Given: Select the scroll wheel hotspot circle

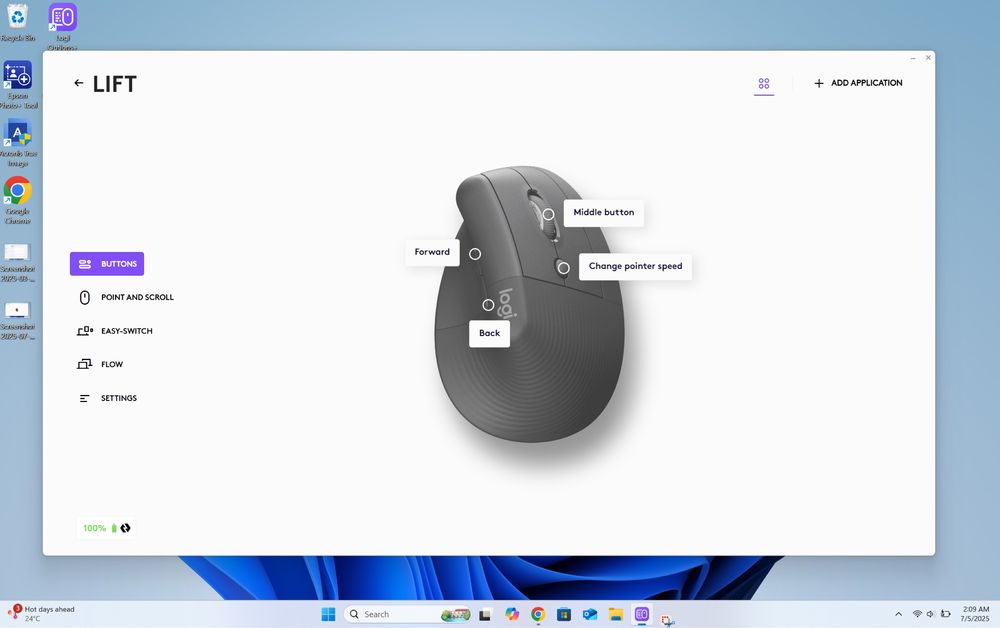Looking at the screenshot, I should point(548,214).
